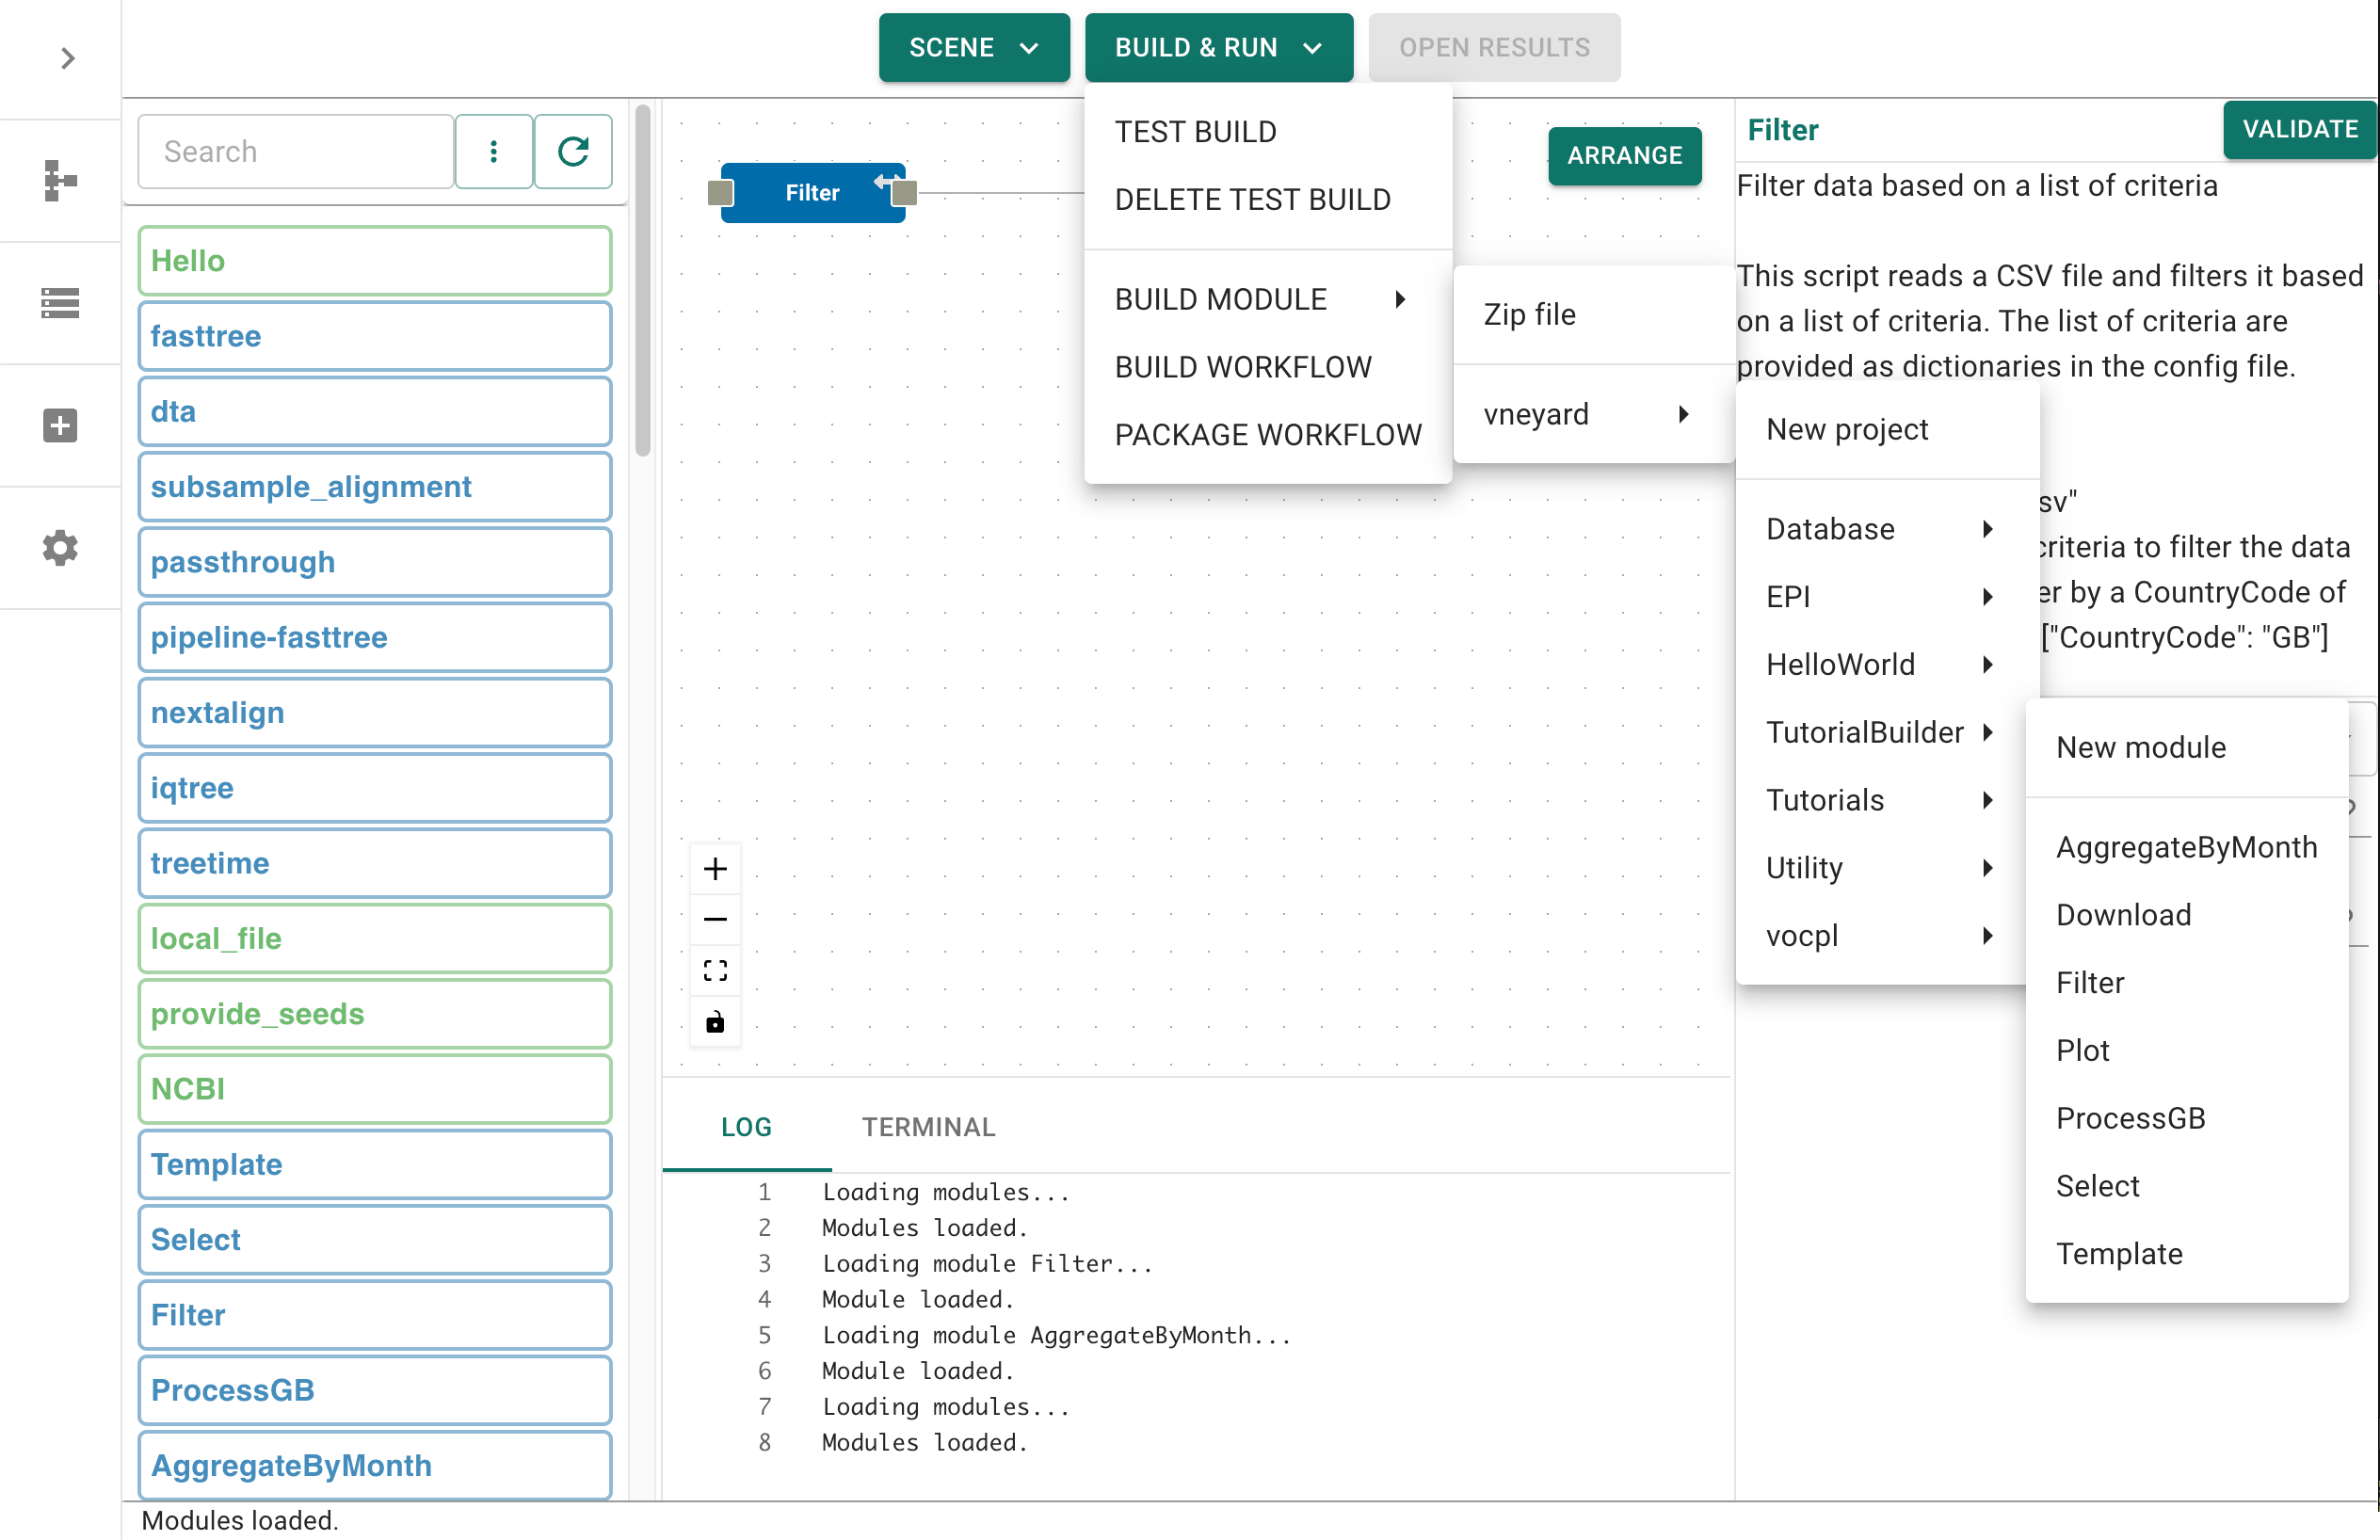Click the add-module plus sidebar icon
2380x1540 pixels.
60,425
